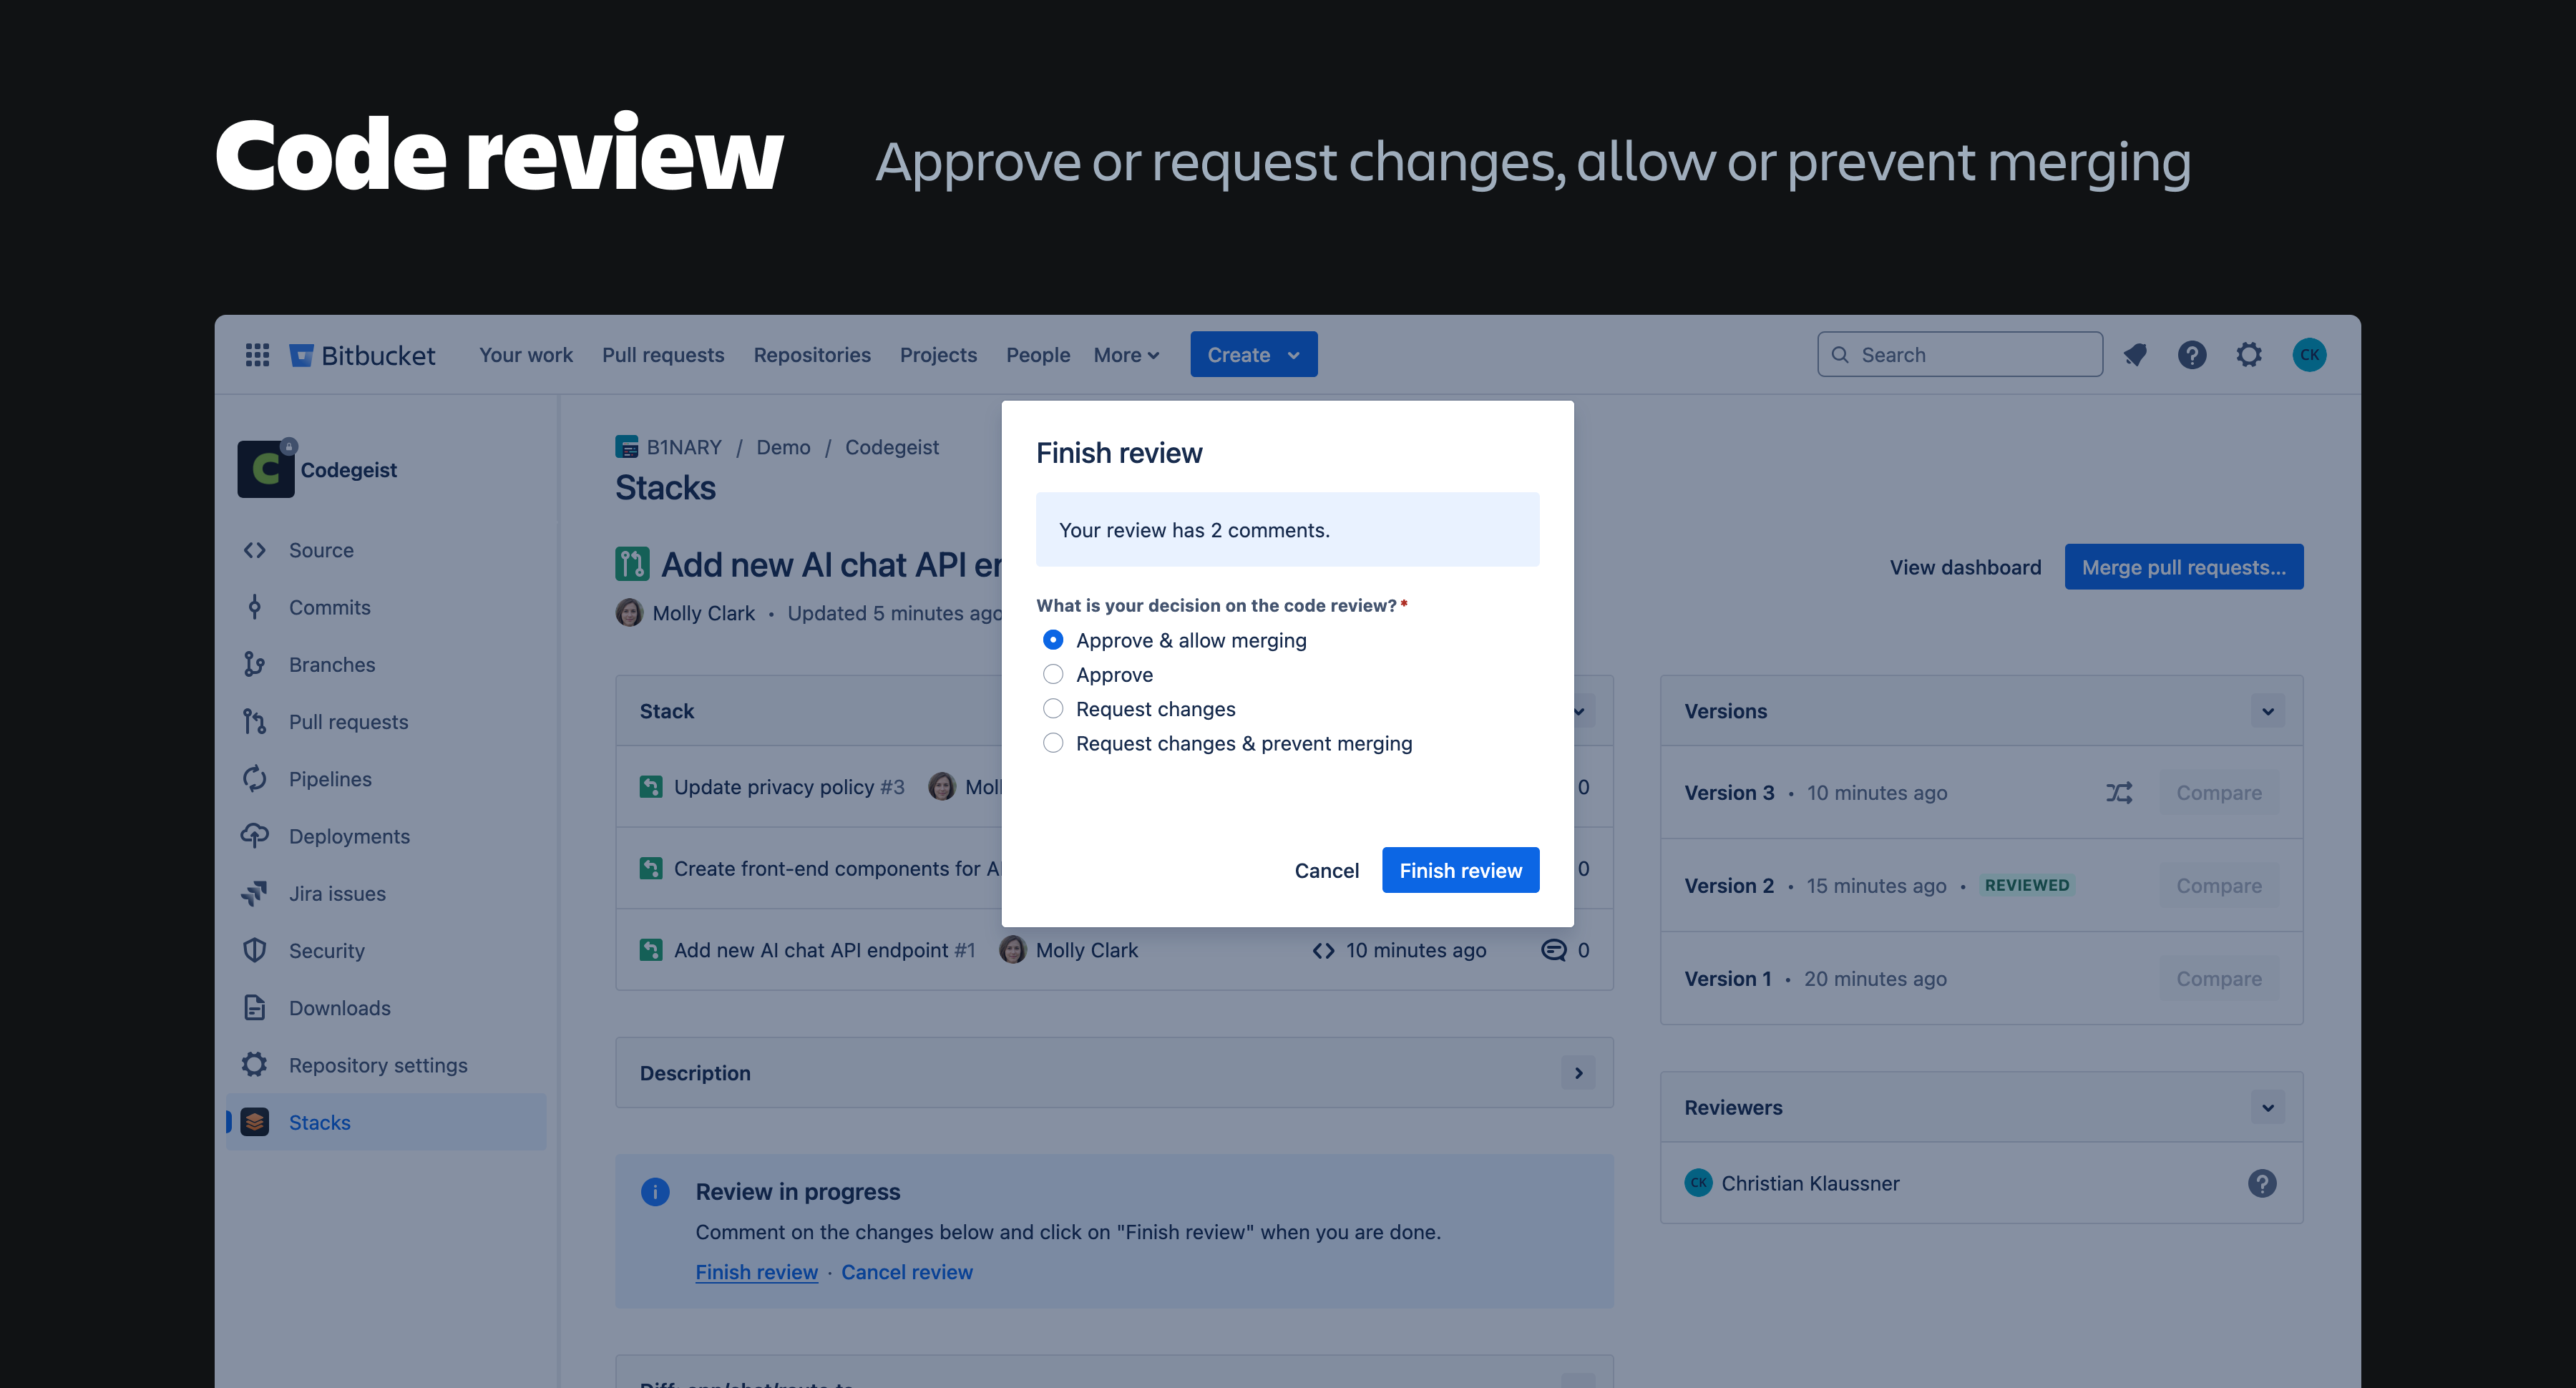Click the Version 3 shuffle icon
2576x1388 pixels.
coord(2119,793)
